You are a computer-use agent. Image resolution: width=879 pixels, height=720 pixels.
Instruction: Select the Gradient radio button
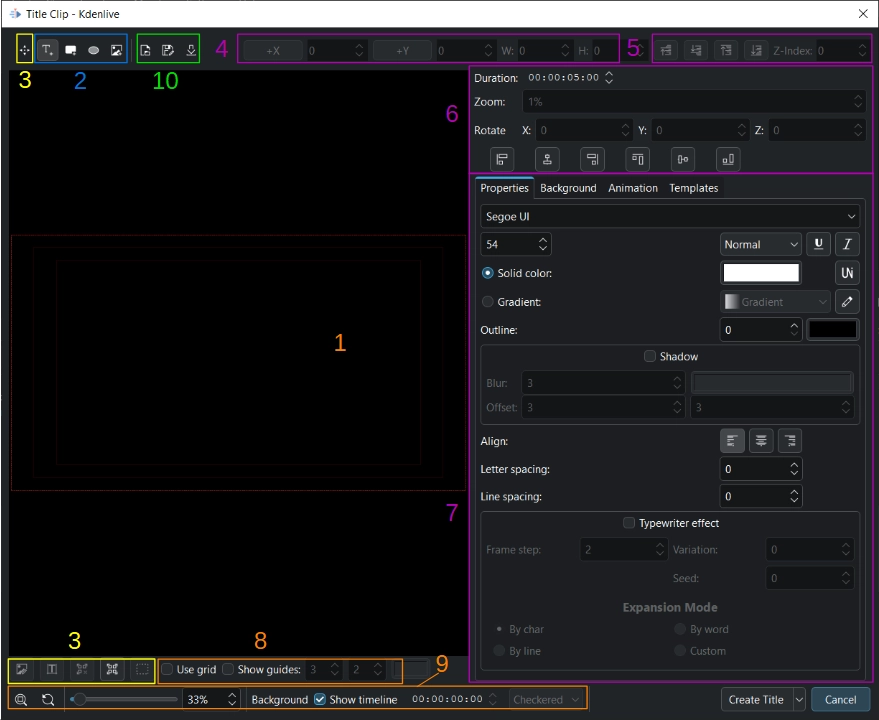pos(487,301)
